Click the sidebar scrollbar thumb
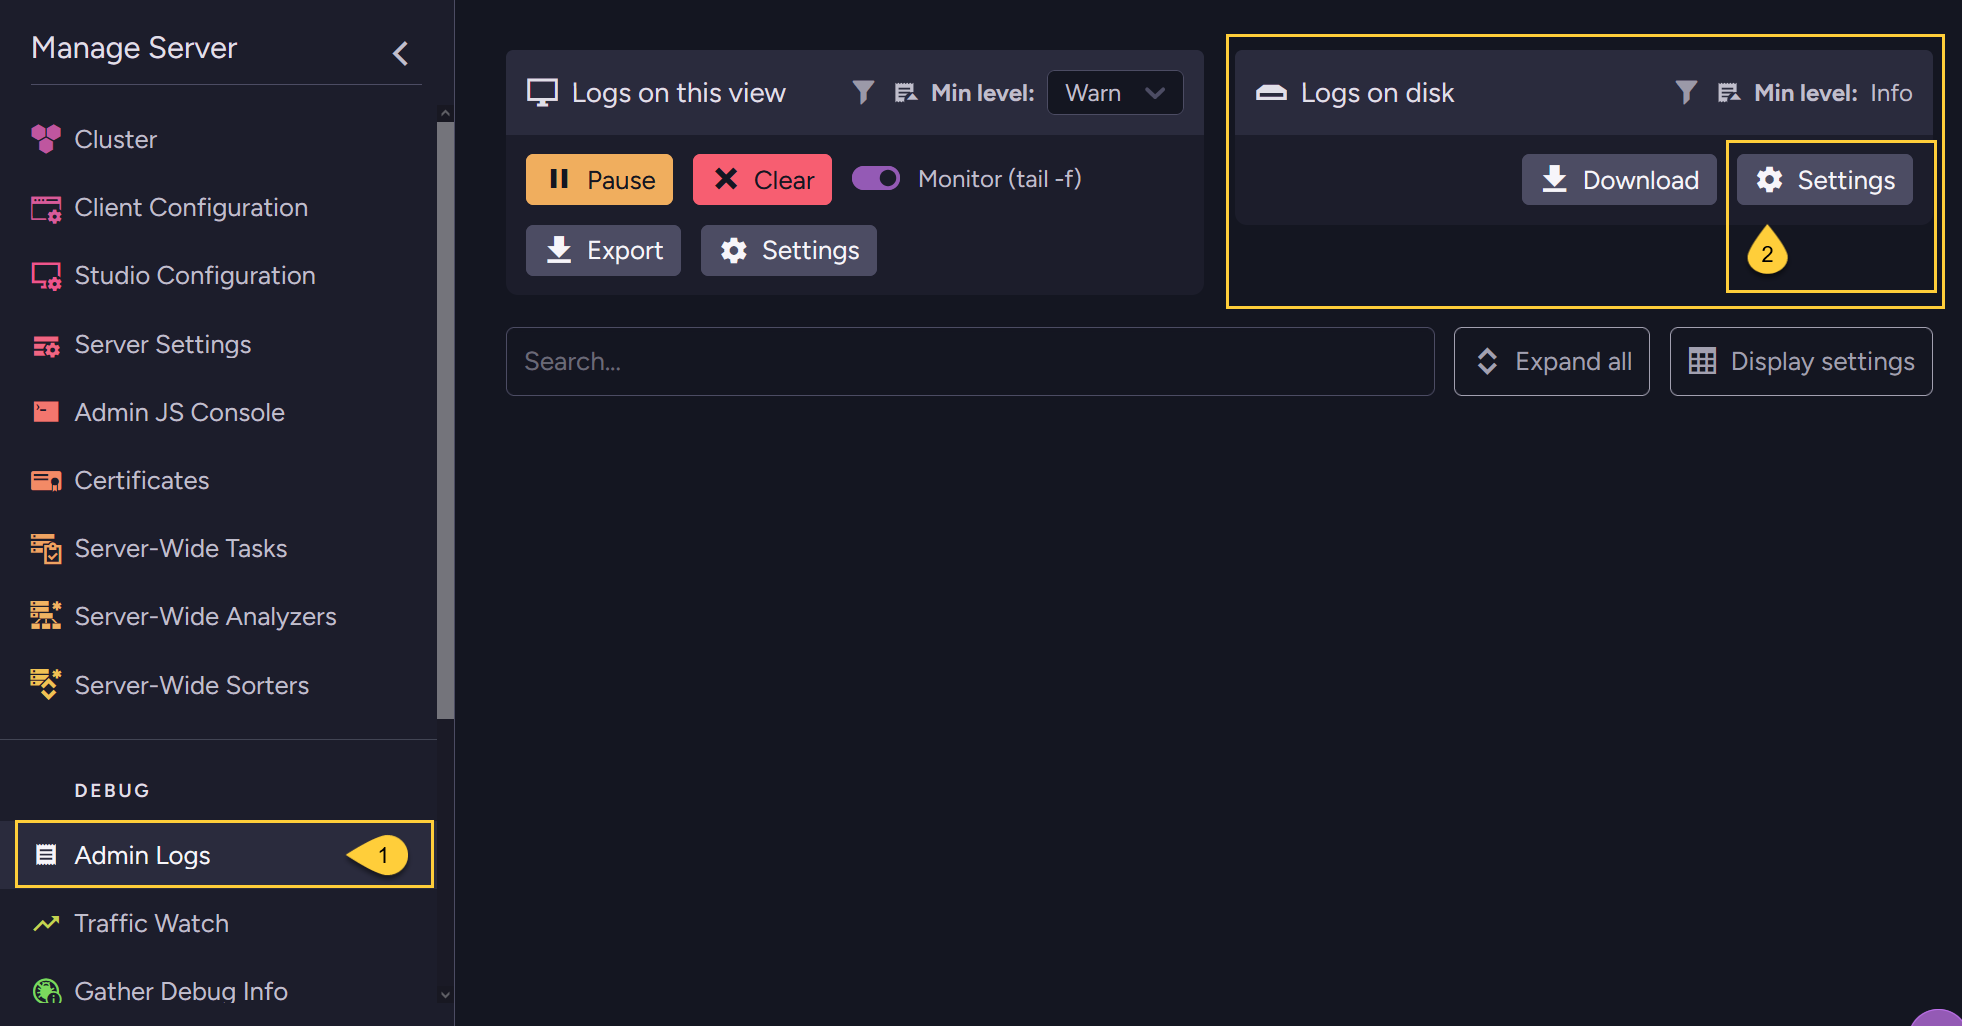The image size is (1962, 1026). click(446, 420)
